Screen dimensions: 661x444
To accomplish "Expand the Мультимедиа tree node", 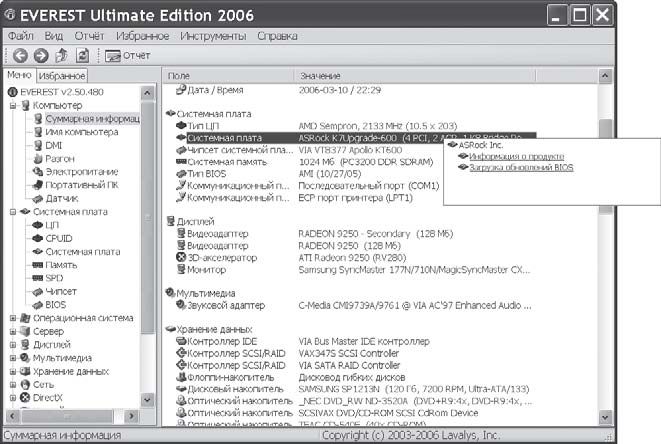I will tap(13, 358).
